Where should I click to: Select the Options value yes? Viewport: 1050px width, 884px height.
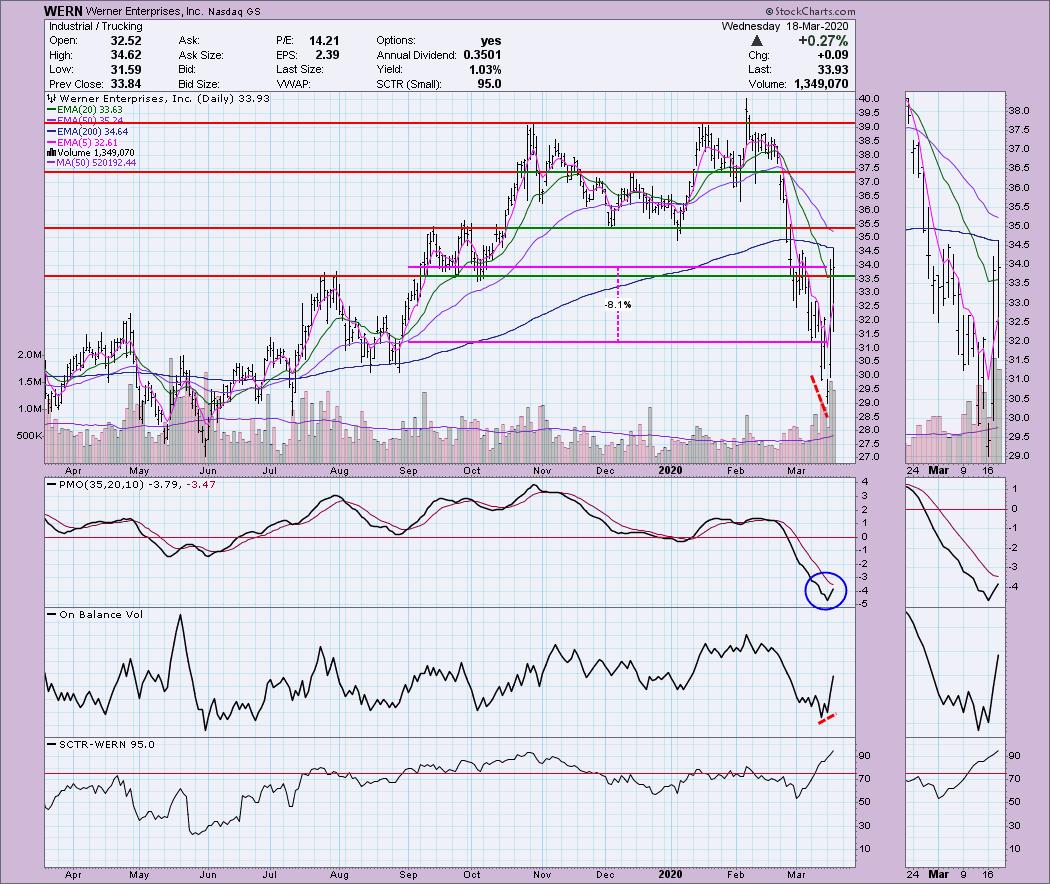click(x=491, y=41)
